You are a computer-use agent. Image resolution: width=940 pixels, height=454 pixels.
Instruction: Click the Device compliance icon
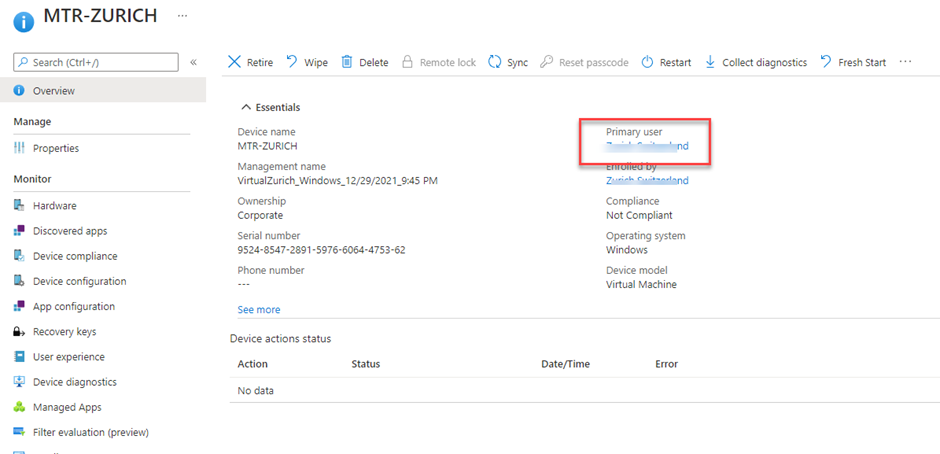19,256
